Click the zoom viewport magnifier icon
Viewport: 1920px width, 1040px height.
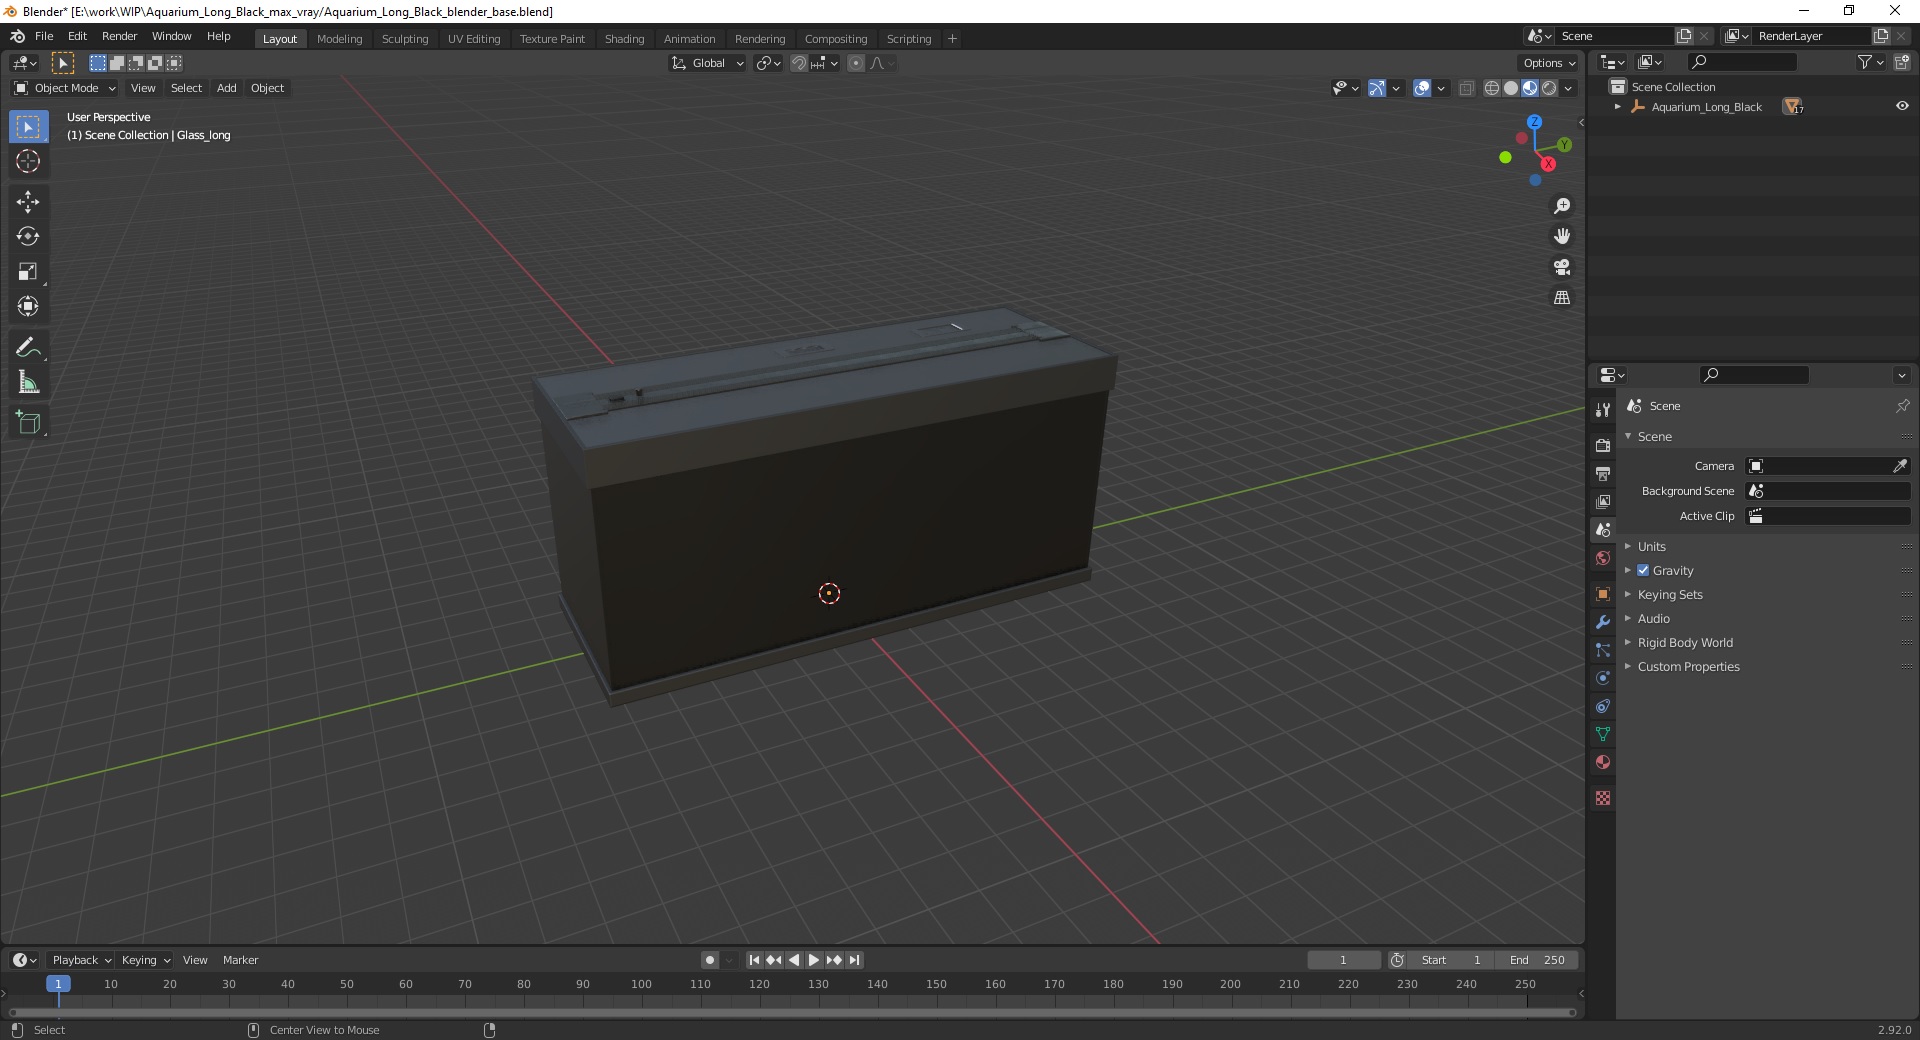pyautogui.click(x=1561, y=206)
